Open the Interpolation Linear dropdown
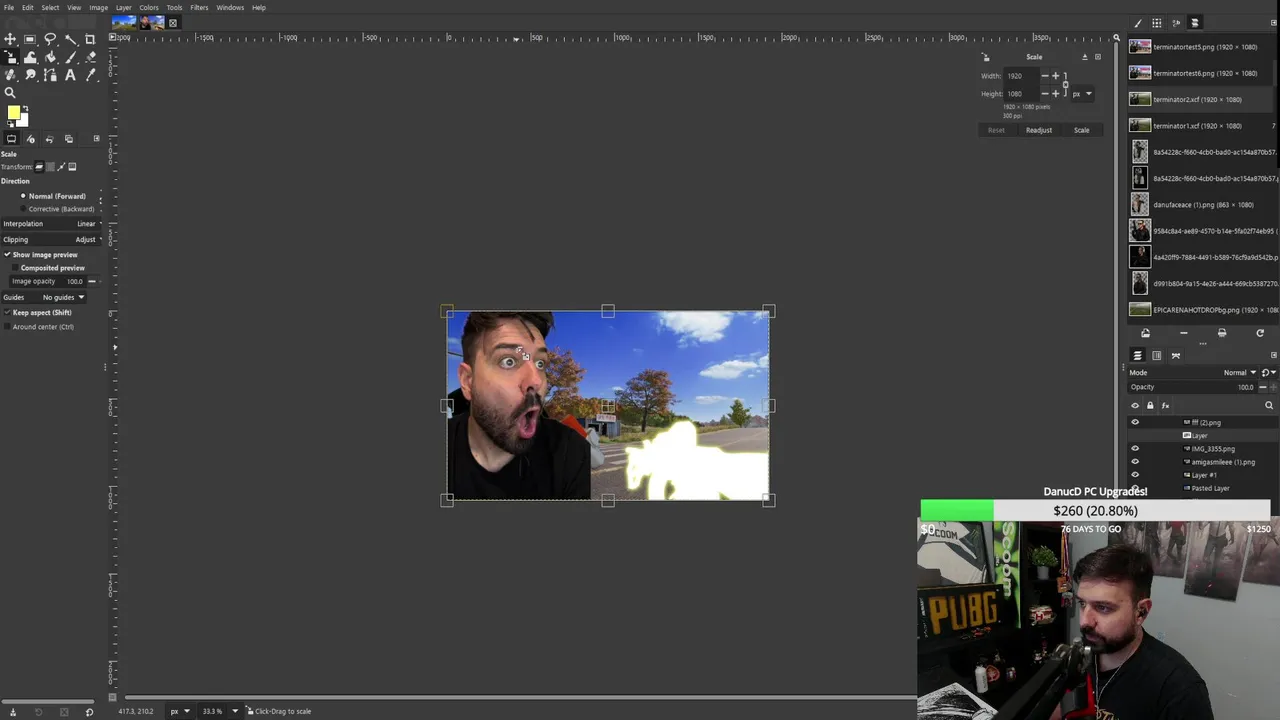The image size is (1280, 720). pos(50,224)
